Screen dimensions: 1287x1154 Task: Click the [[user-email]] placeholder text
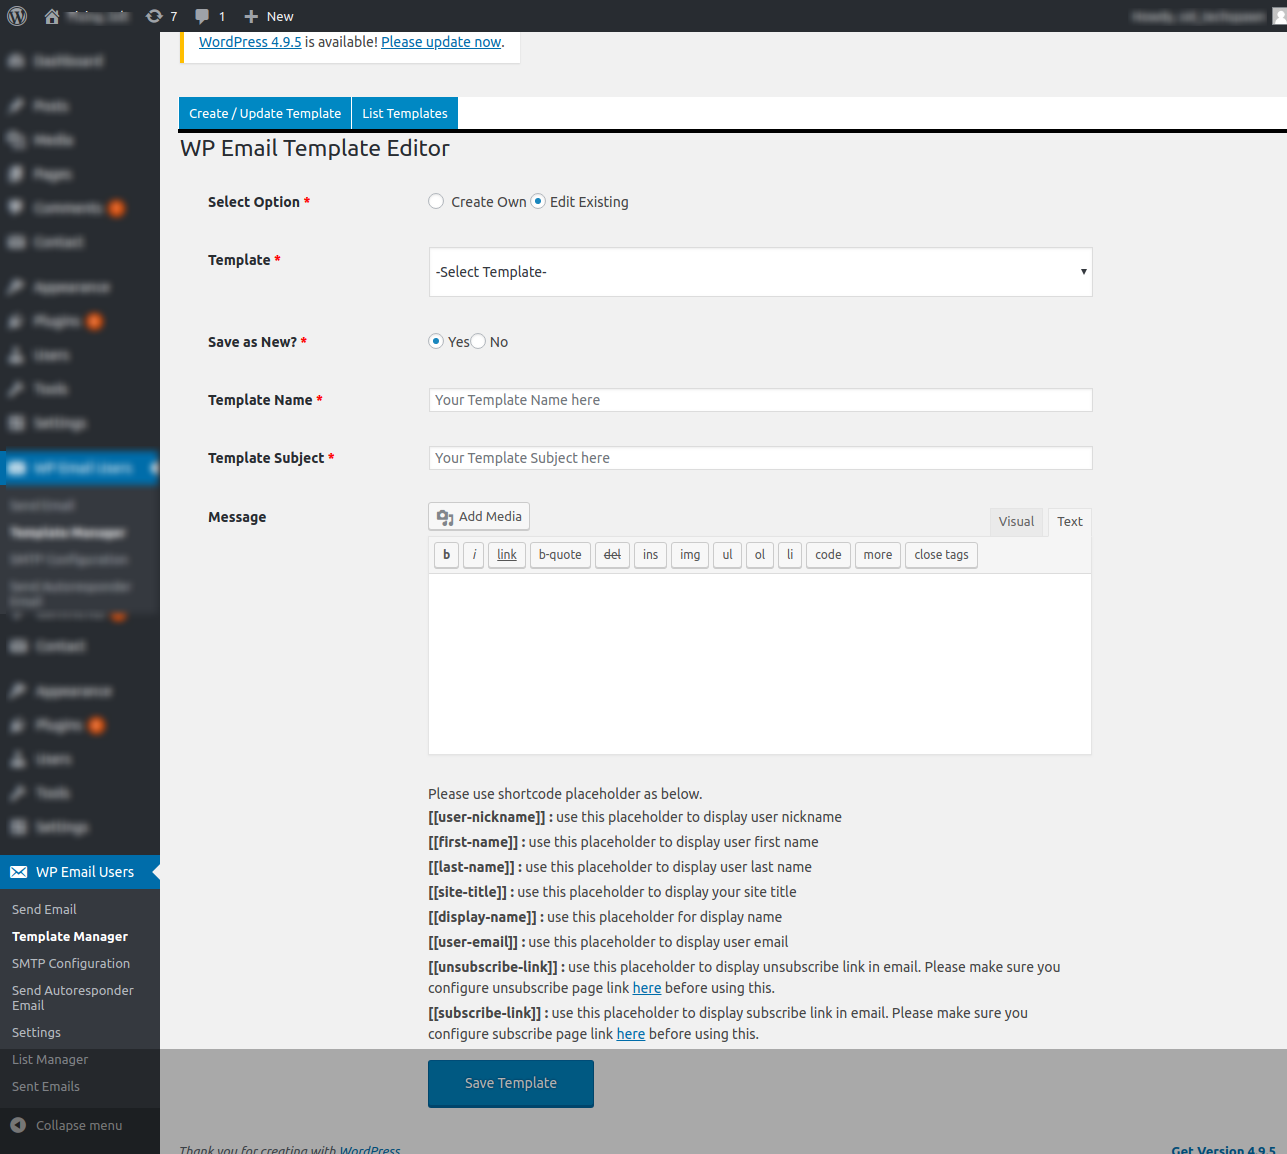[473, 942]
